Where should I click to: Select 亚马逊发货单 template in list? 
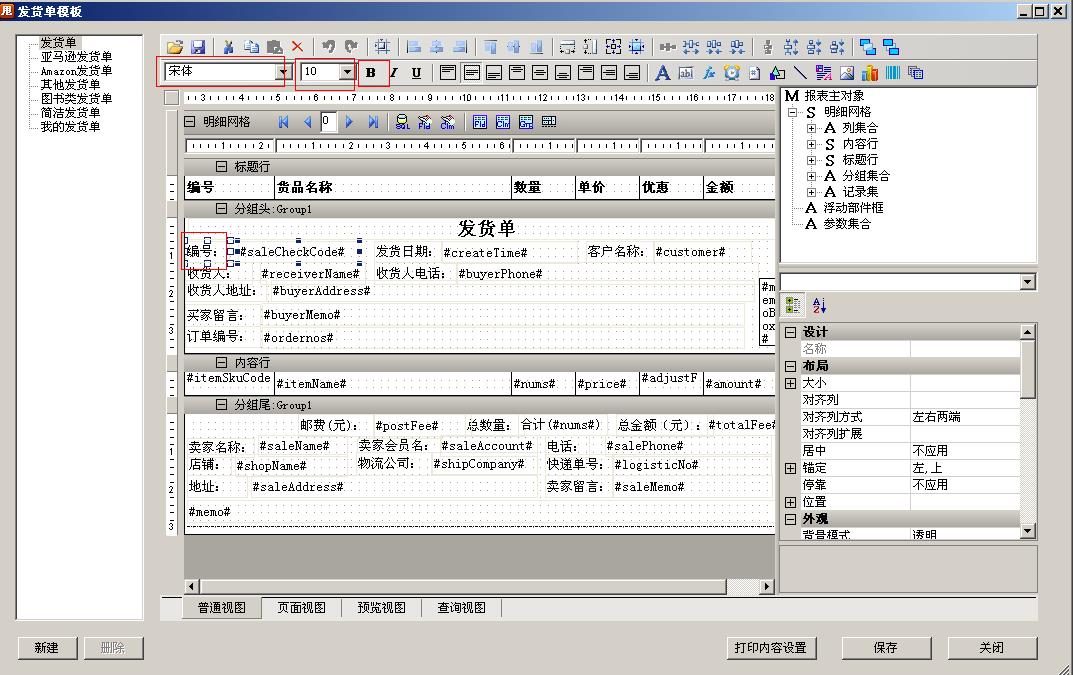pyautogui.click(x=76, y=57)
